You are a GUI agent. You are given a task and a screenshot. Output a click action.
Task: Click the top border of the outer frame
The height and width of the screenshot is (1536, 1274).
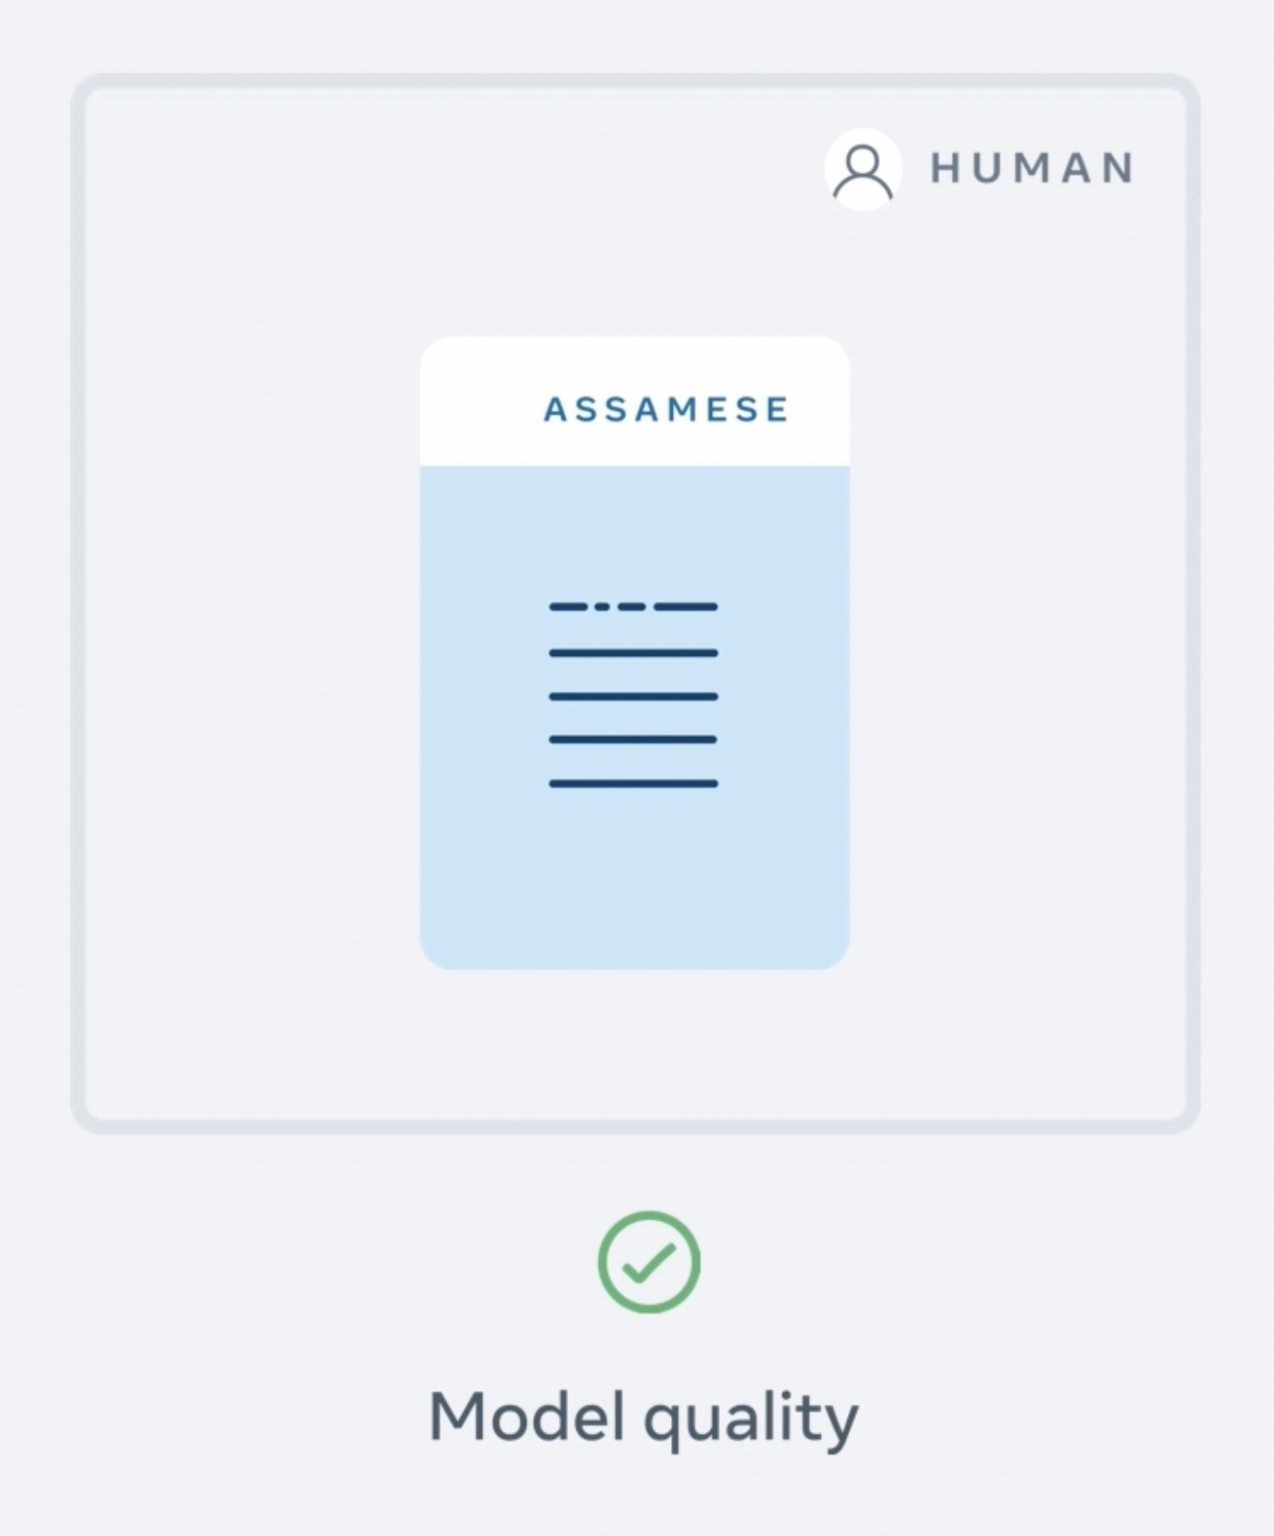click(x=635, y=81)
